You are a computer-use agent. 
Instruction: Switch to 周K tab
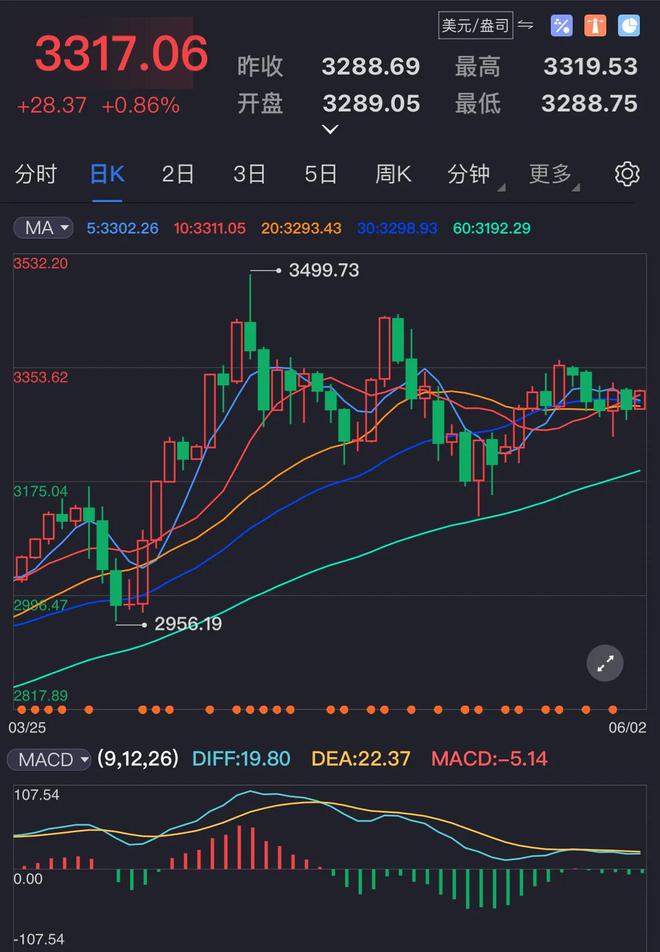tap(393, 174)
